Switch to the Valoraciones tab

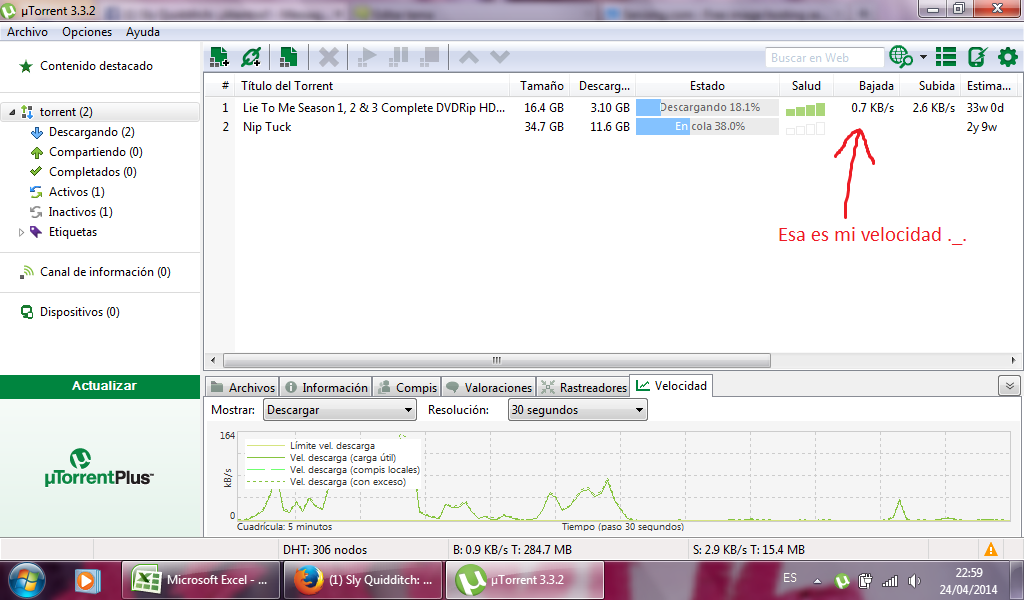click(489, 388)
